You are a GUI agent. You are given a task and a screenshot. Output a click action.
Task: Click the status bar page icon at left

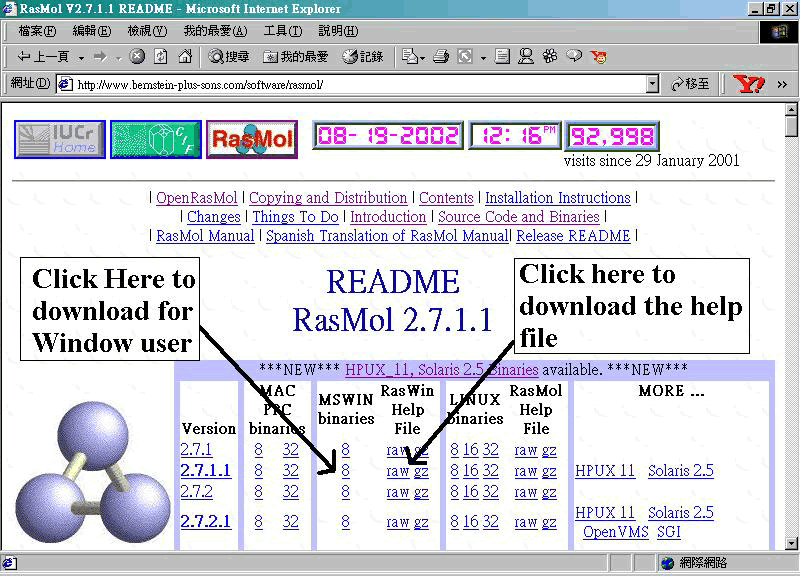10,563
